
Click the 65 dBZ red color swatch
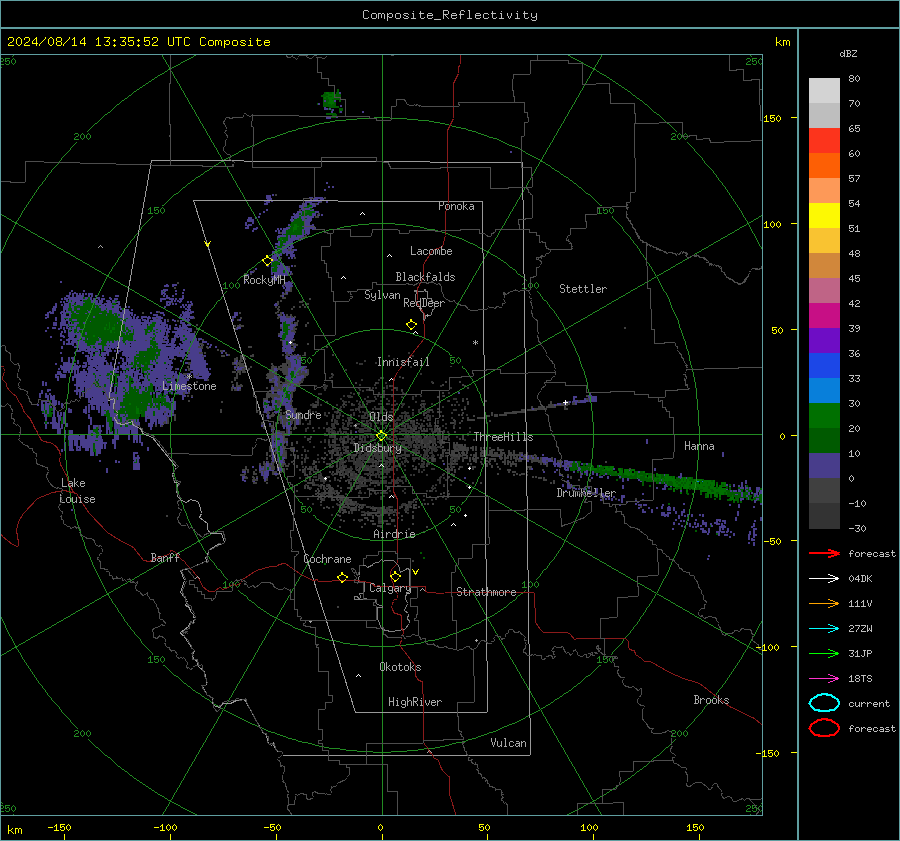click(824, 141)
